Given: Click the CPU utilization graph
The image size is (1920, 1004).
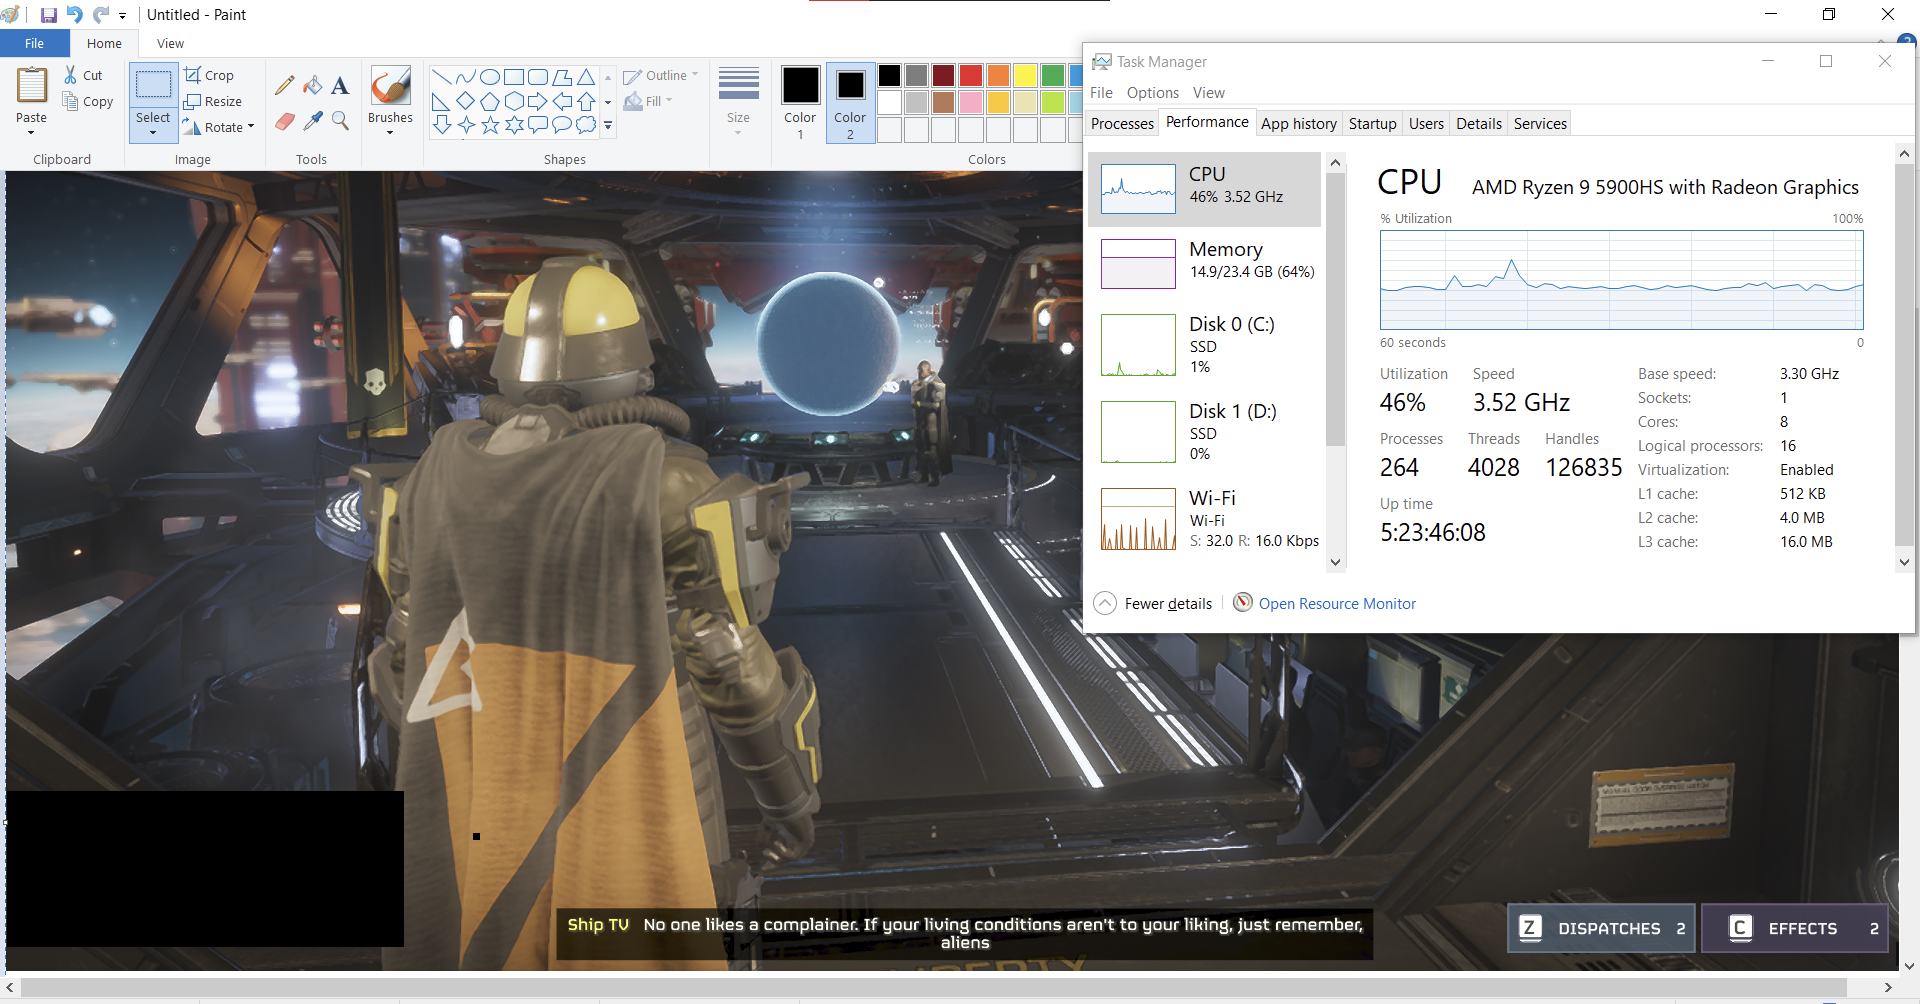Looking at the screenshot, I should pyautogui.click(x=1621, y=280).
